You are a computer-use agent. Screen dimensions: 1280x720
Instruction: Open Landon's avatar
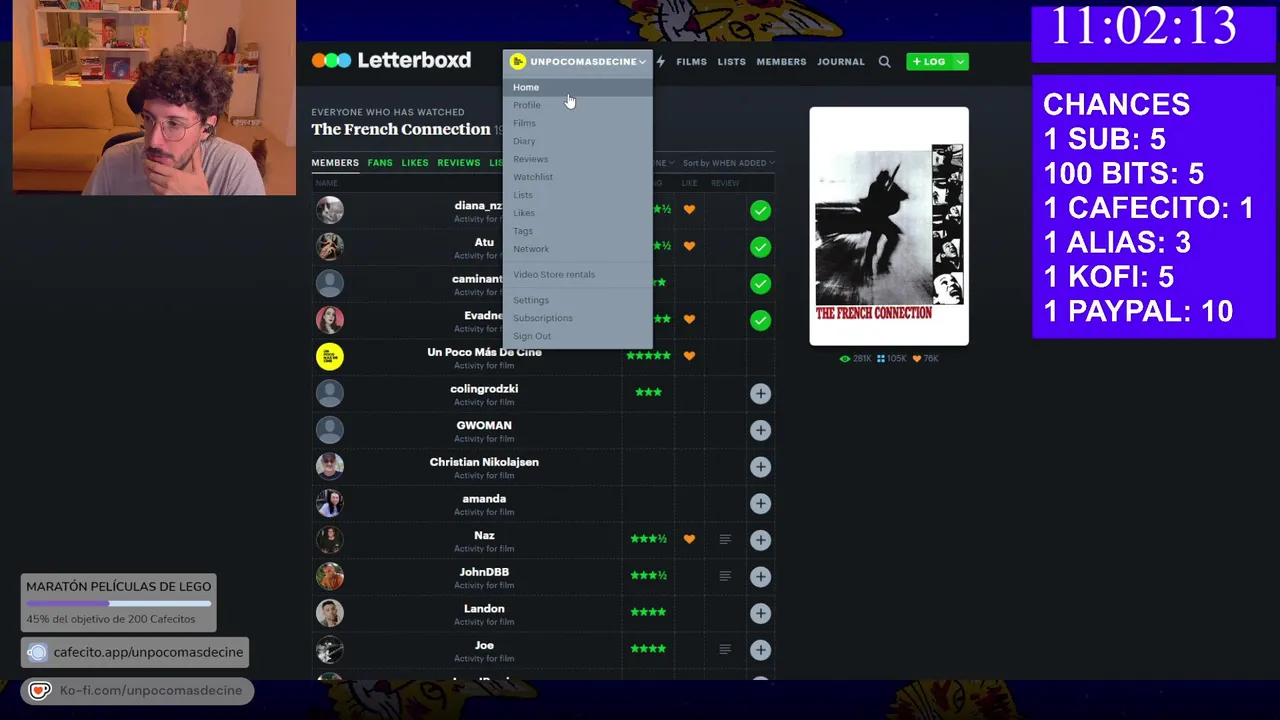point(330,612)
